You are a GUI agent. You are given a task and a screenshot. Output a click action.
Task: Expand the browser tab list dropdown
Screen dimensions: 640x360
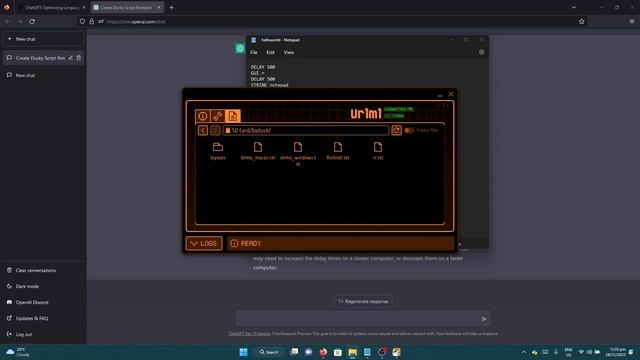tap(574, 7)
